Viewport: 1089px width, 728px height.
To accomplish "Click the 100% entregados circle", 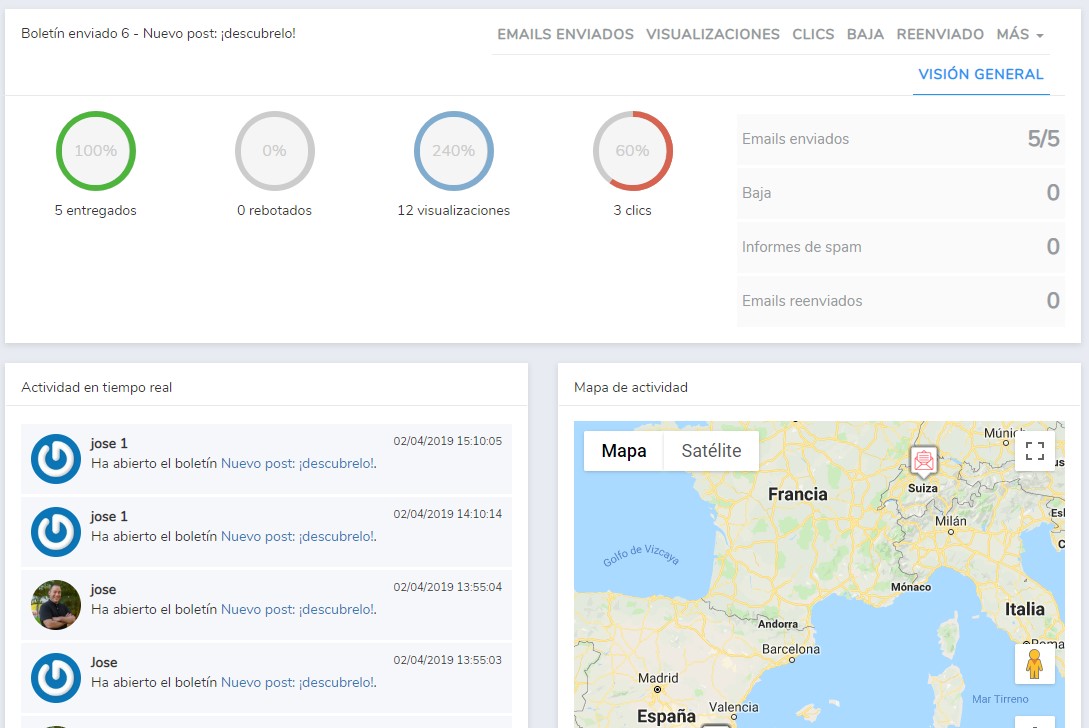I will click(96, 151).
